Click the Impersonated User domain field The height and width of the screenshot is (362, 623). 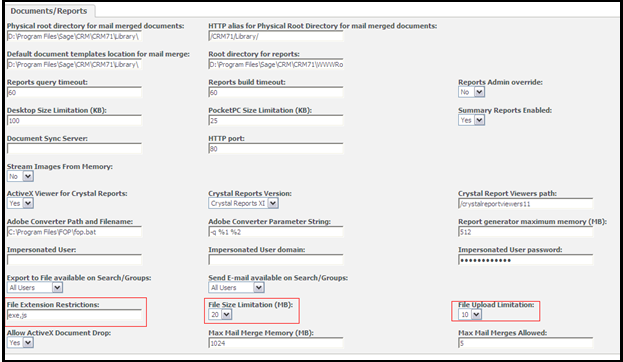pyautogui.click(x=276, y=260)
